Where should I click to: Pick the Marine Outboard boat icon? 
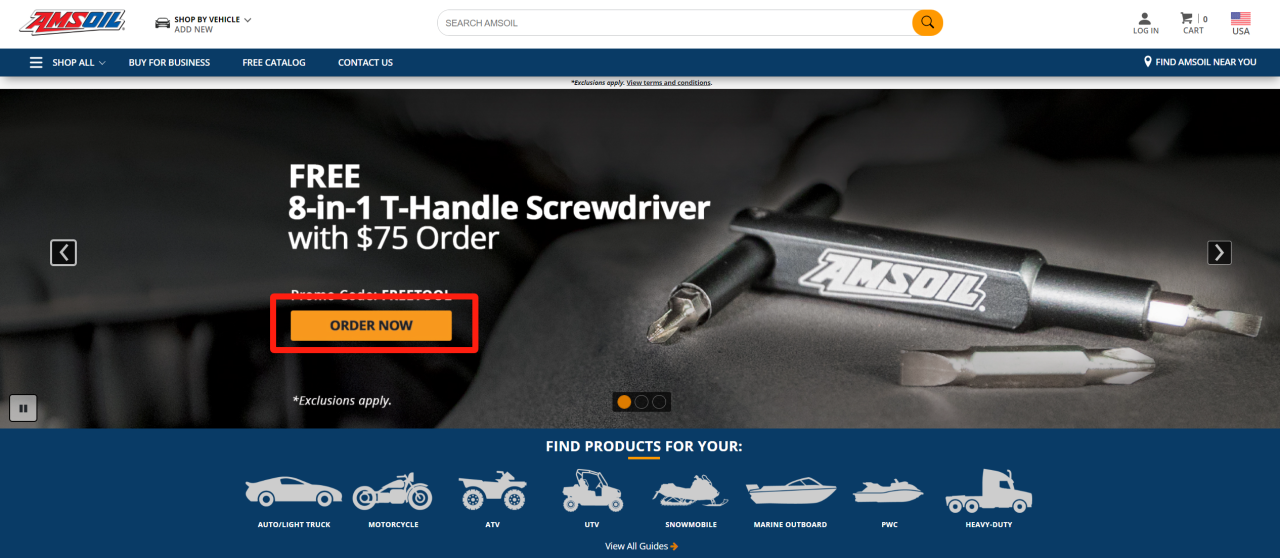click(x=790, y=492)
